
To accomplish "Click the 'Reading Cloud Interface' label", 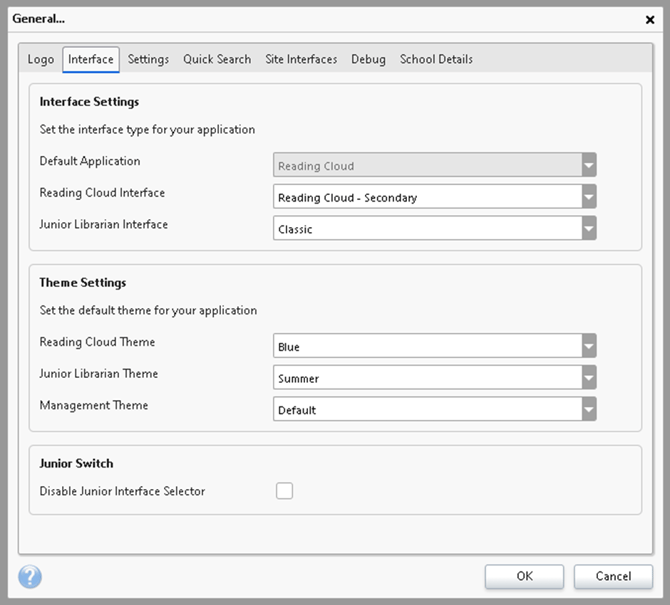I will click(102, 193).
